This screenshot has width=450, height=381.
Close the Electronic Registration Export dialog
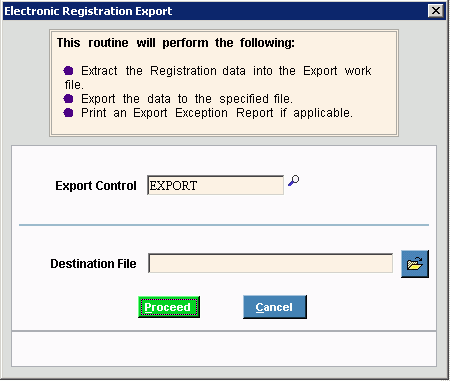pyautogui.click(x=436, y=11)
